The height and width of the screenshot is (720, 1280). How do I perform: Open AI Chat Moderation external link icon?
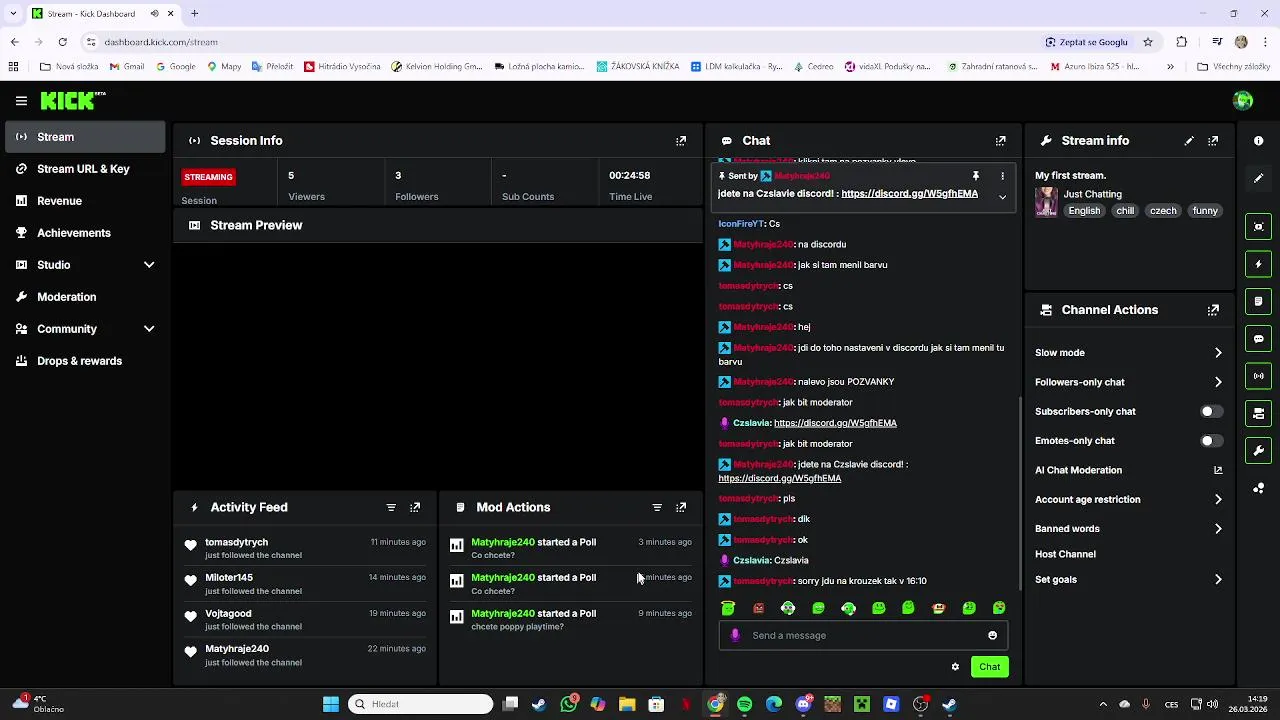click(1218, 470)
